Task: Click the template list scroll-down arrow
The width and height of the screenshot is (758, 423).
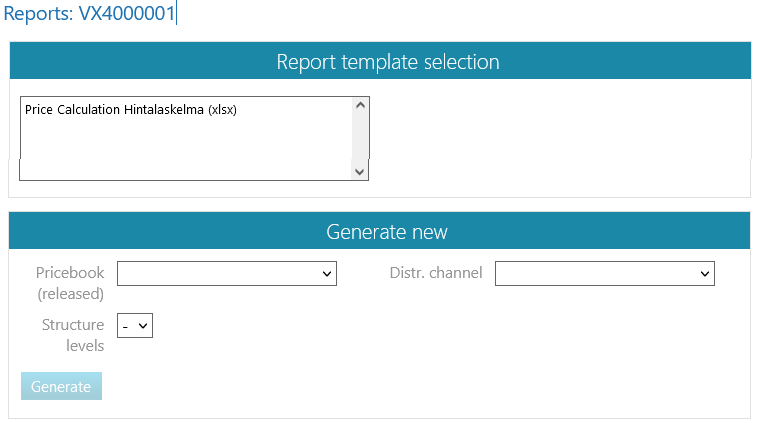Action: pos(361,173)
